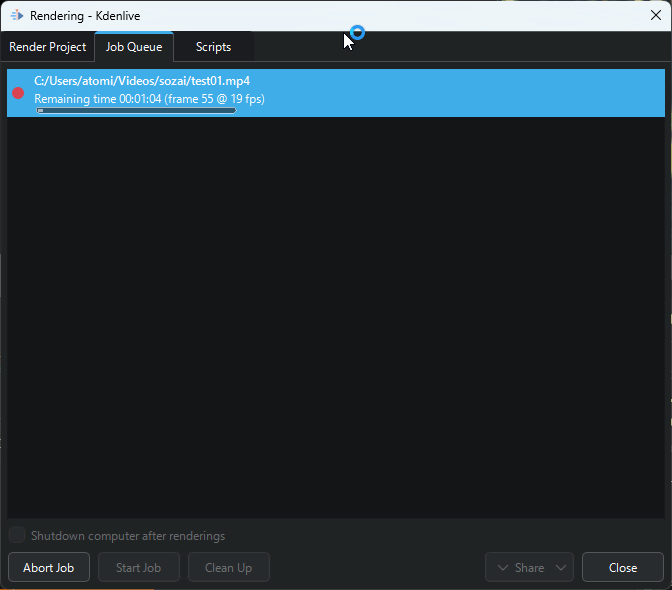672x590 pixels.
Task: Click the share icon on Share button
Action: (502, 568)
